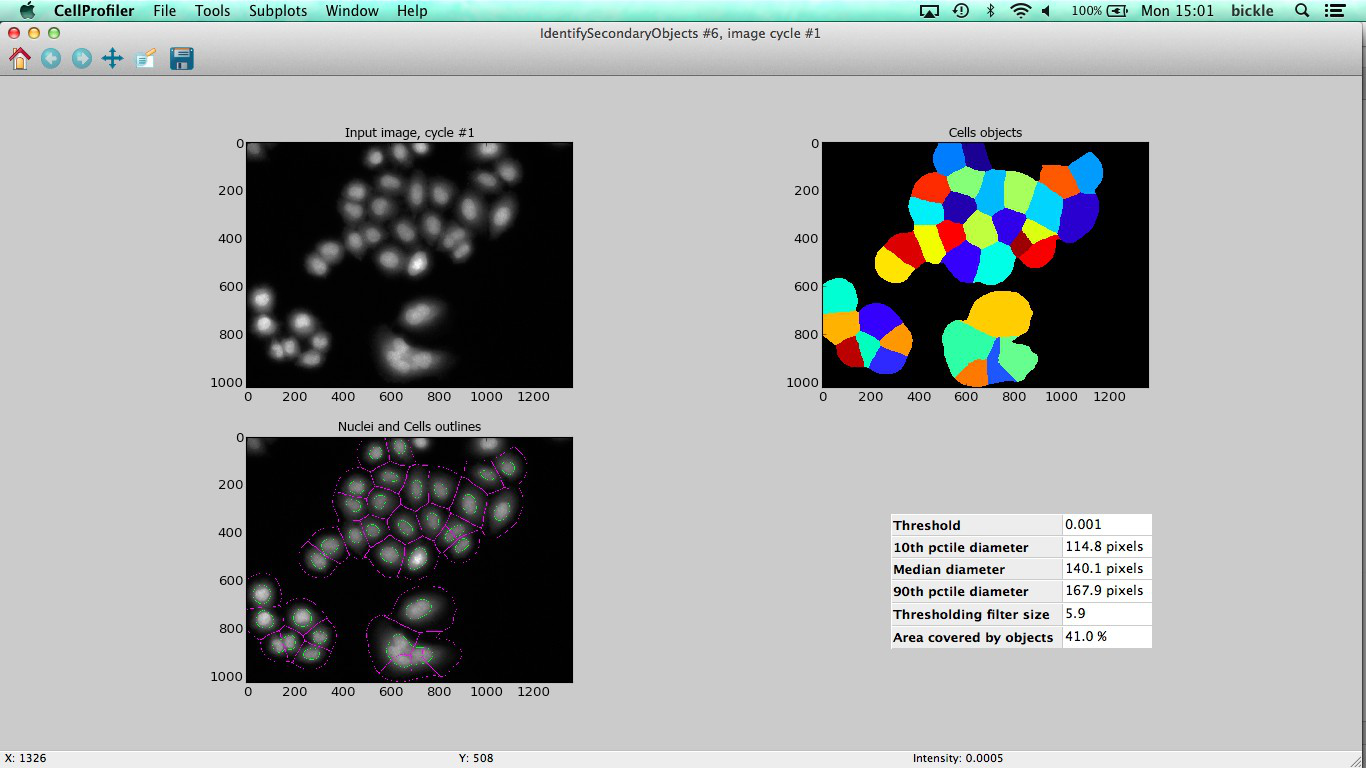Image resolution: width=1366 pixels, height=768 pixels.
Task: Open the Bluetooth status menu
Action: (x=991, y=11)
